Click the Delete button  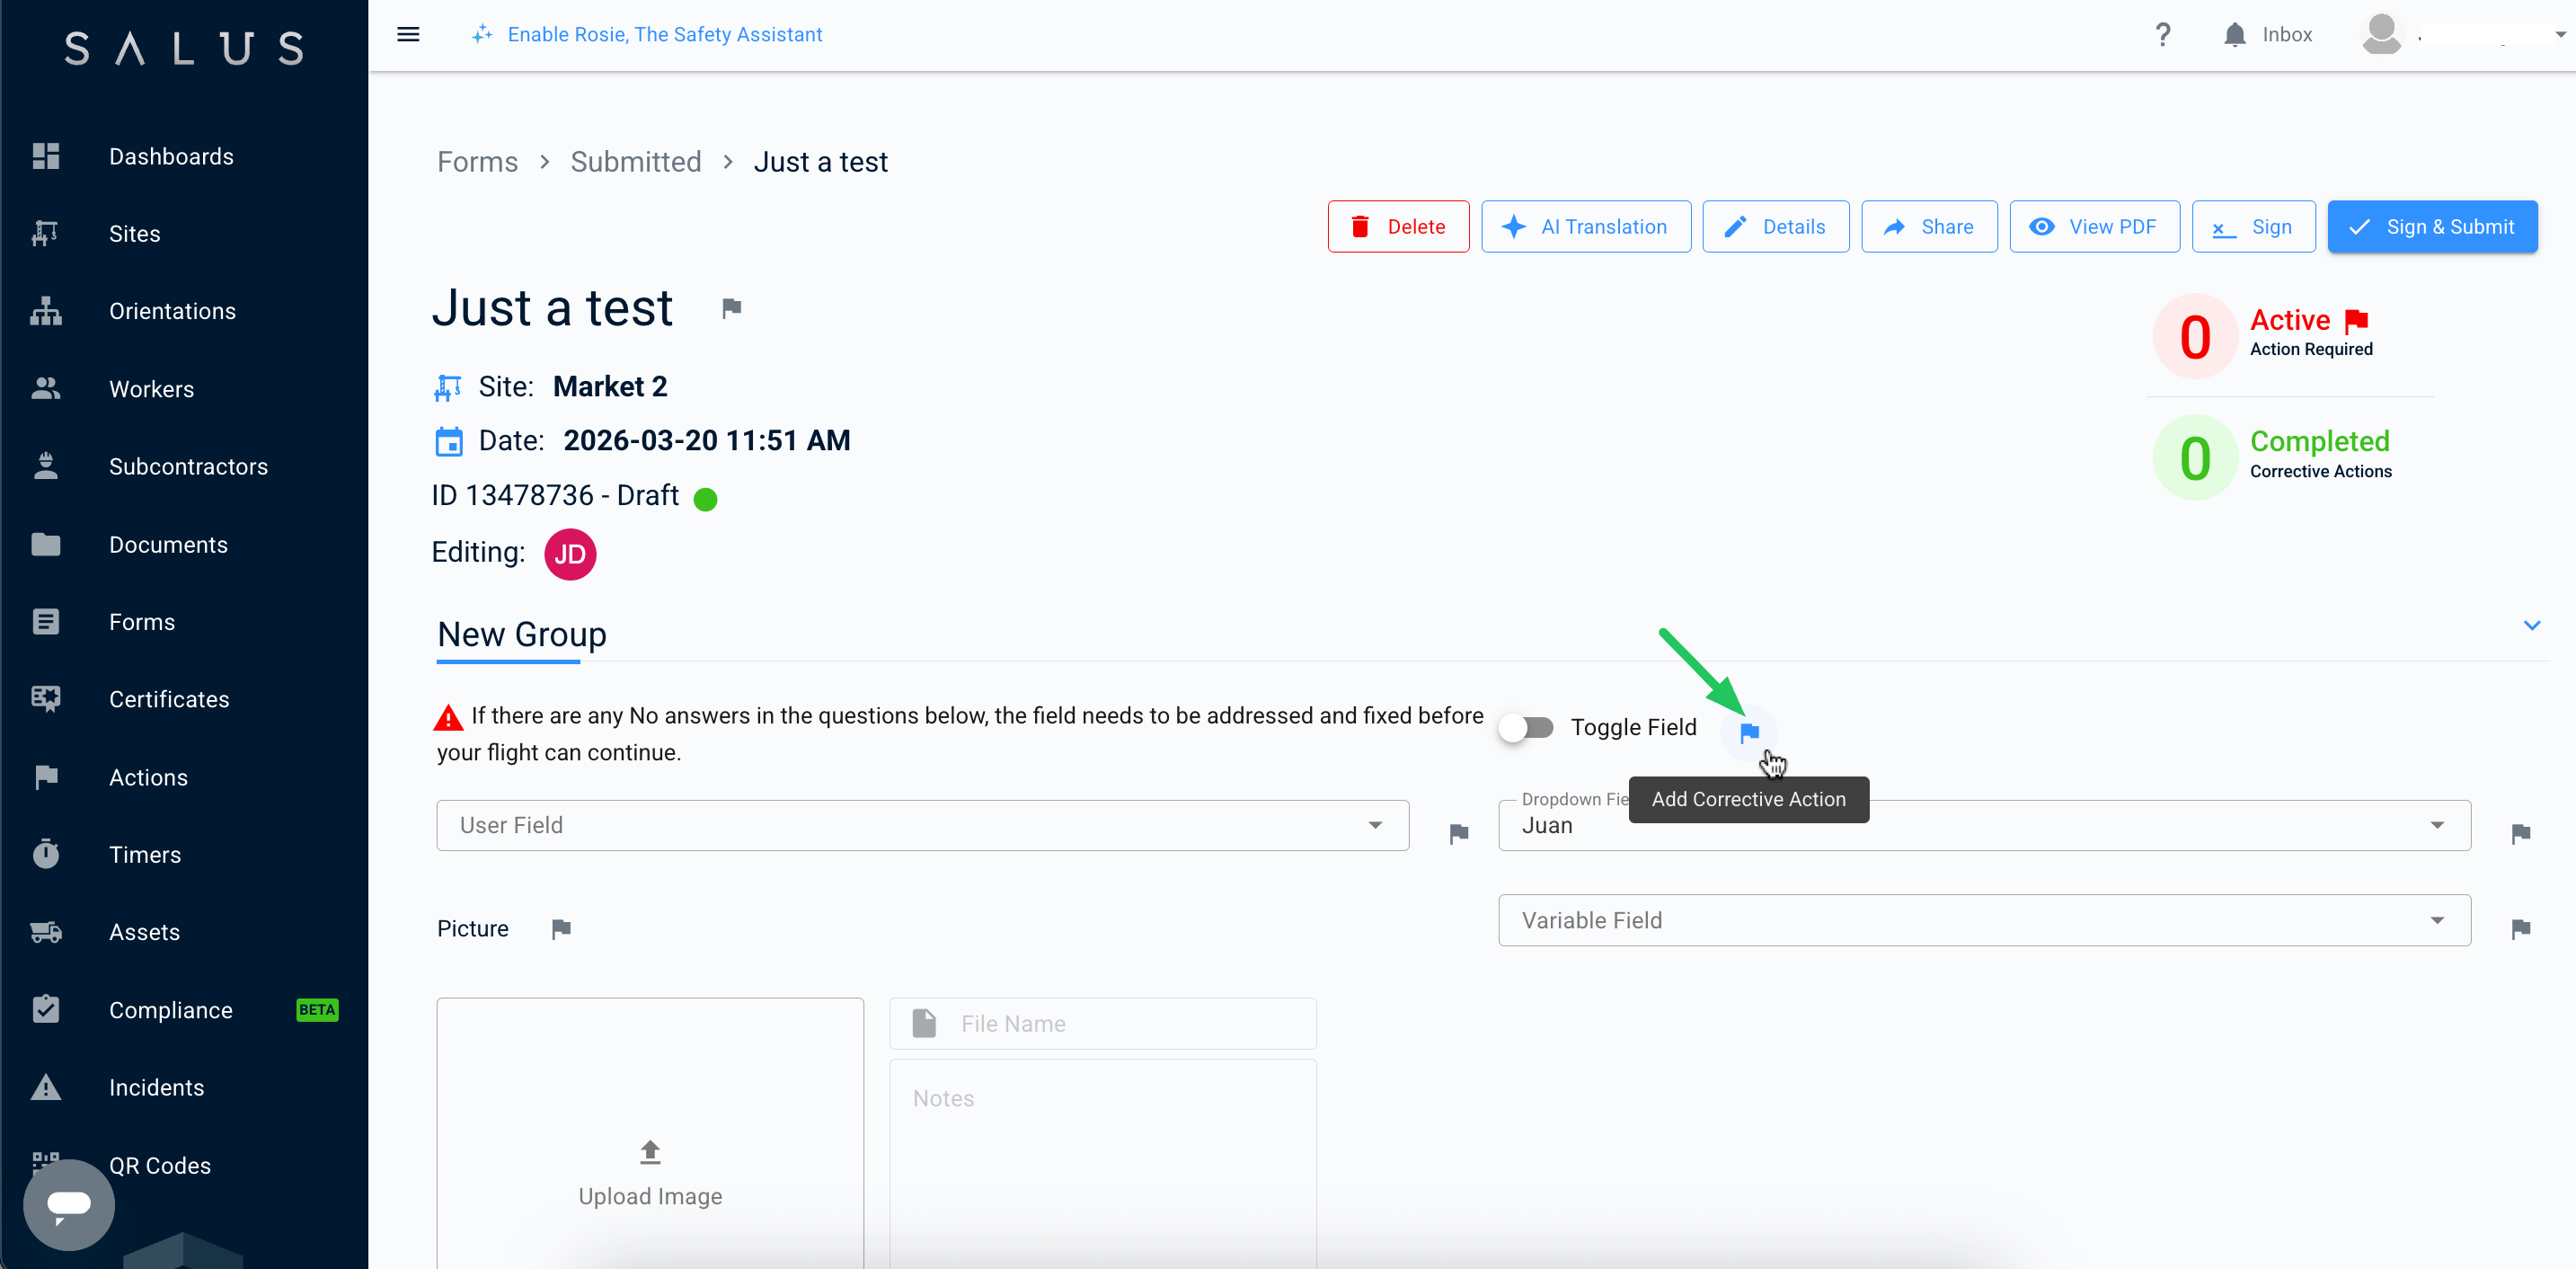click(1398, 227)
